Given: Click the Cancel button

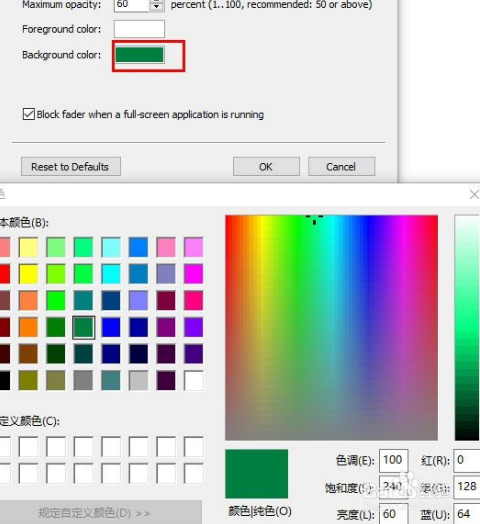Looking at the screenshot, I should coord(341,166).
